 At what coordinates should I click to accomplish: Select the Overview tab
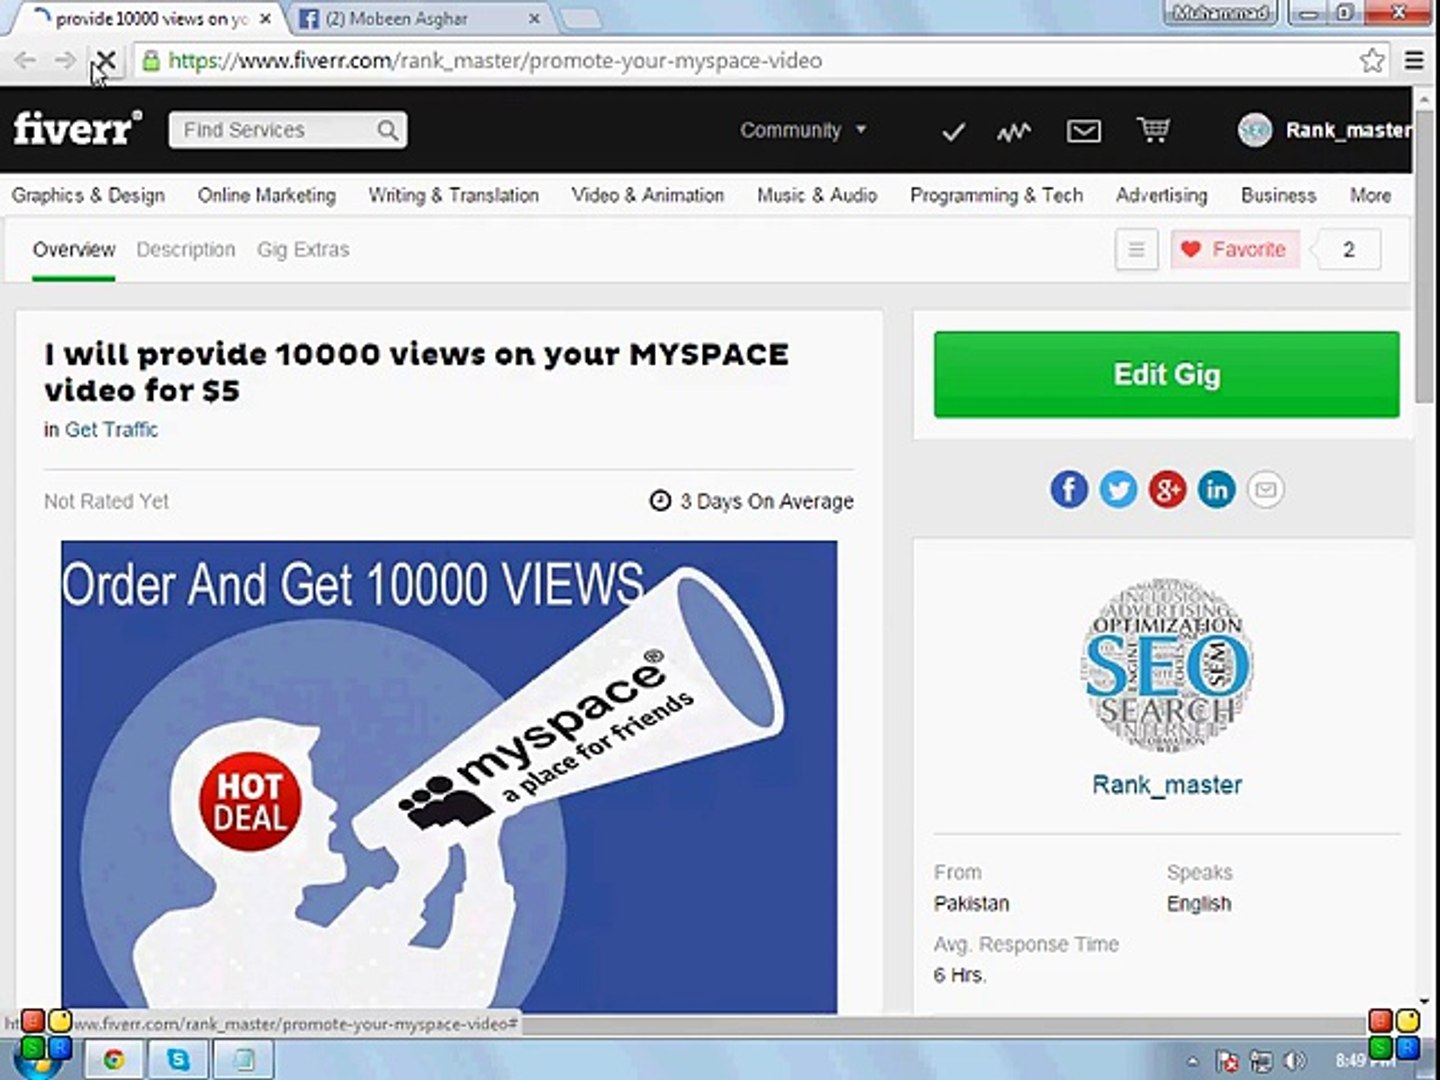74,250
